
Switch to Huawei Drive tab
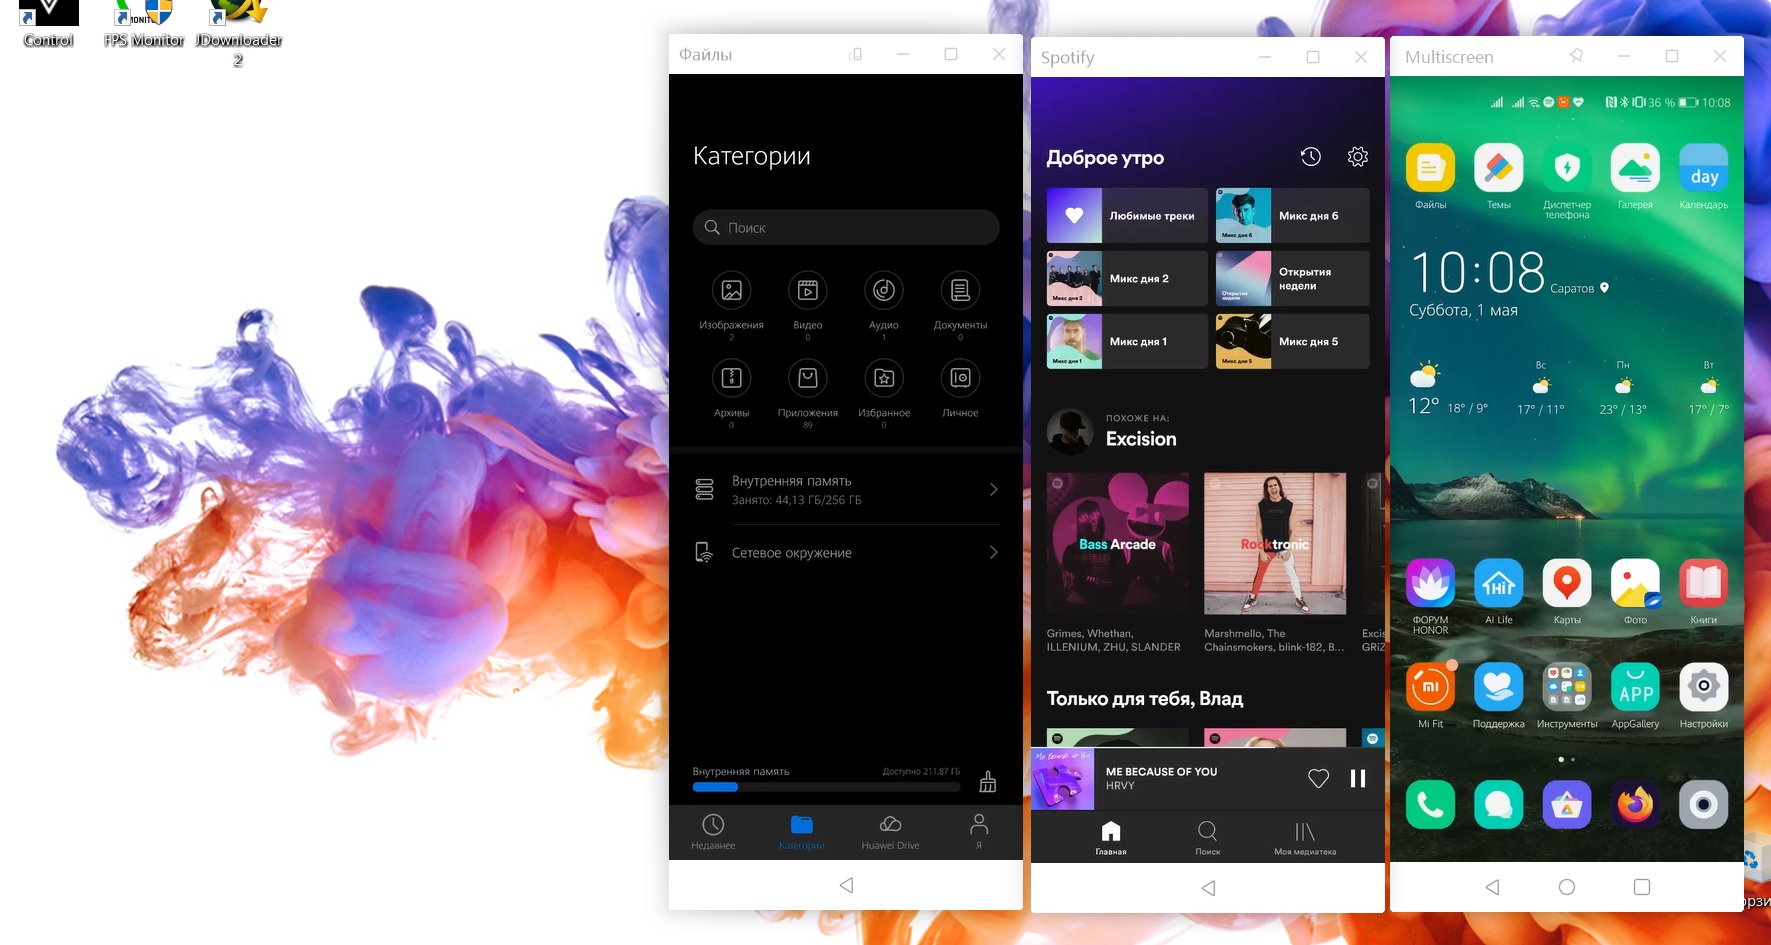coord(891,831)
